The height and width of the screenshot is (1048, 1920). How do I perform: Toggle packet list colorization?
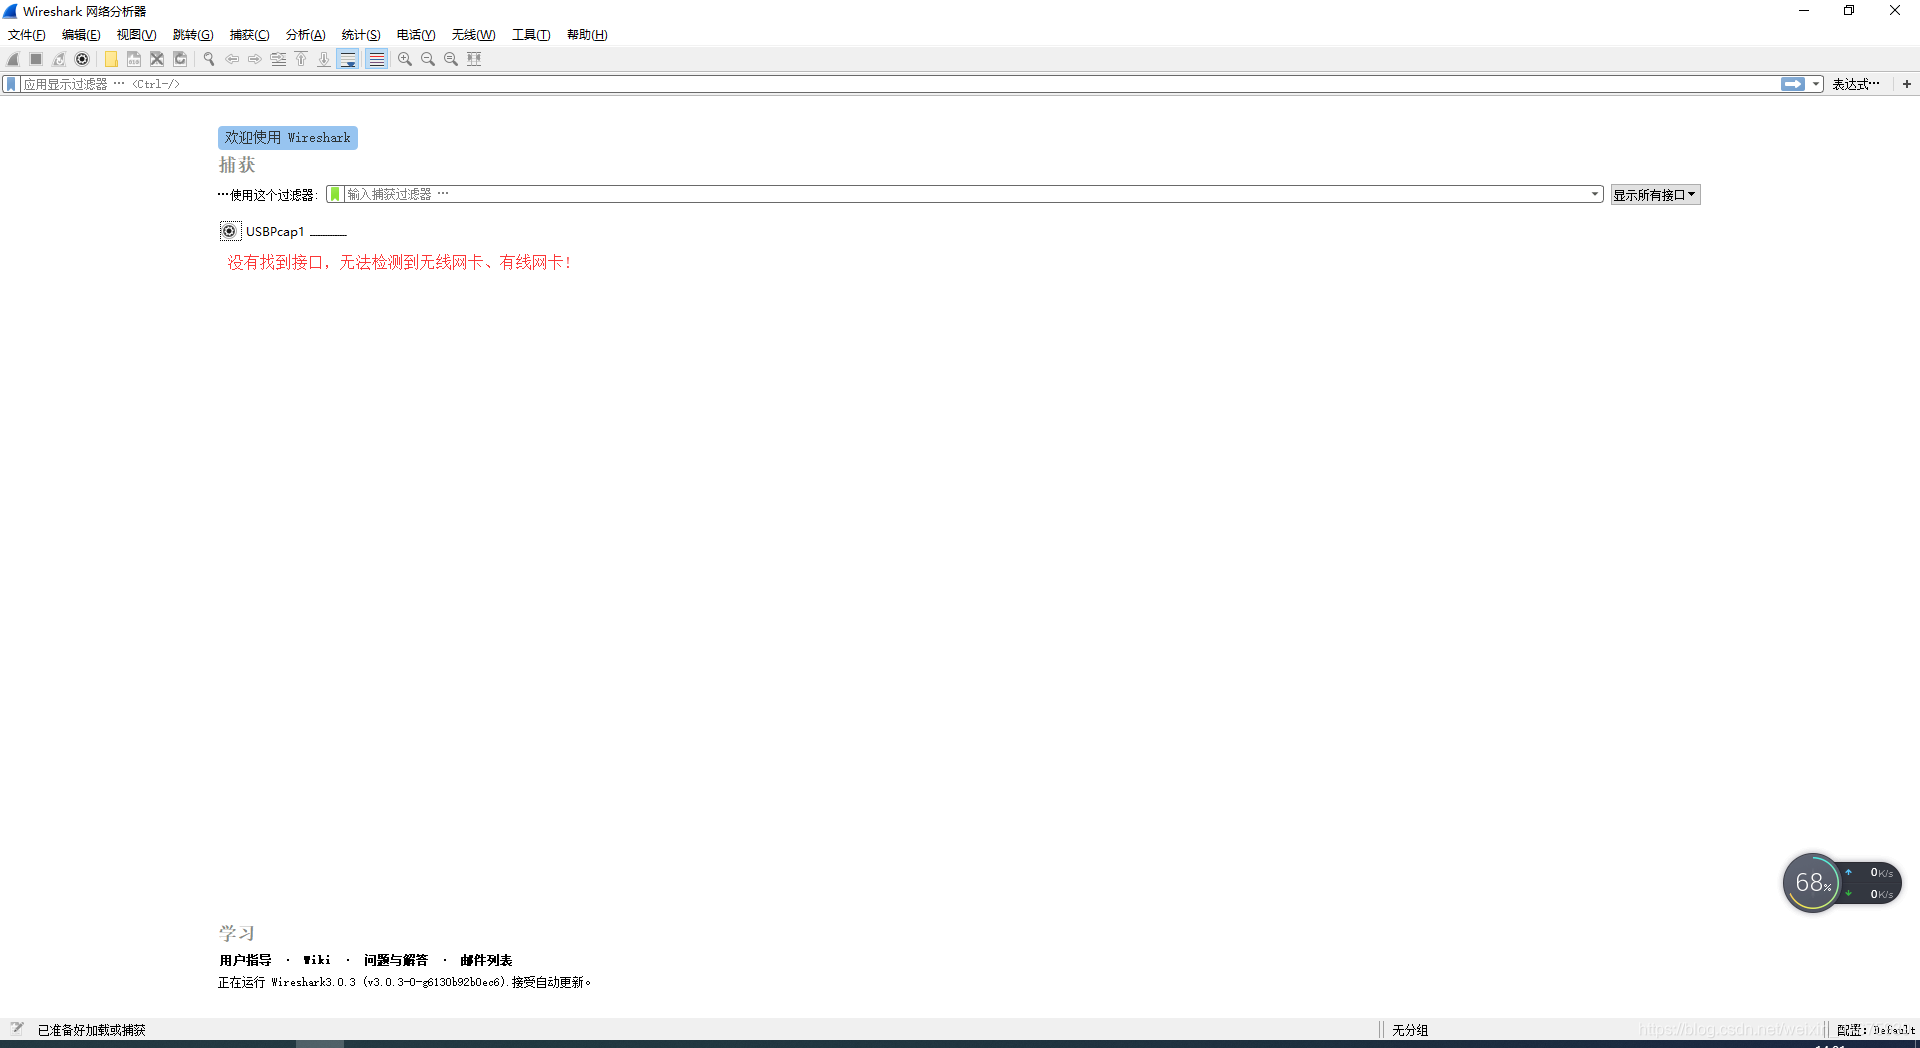coord(376,59)
